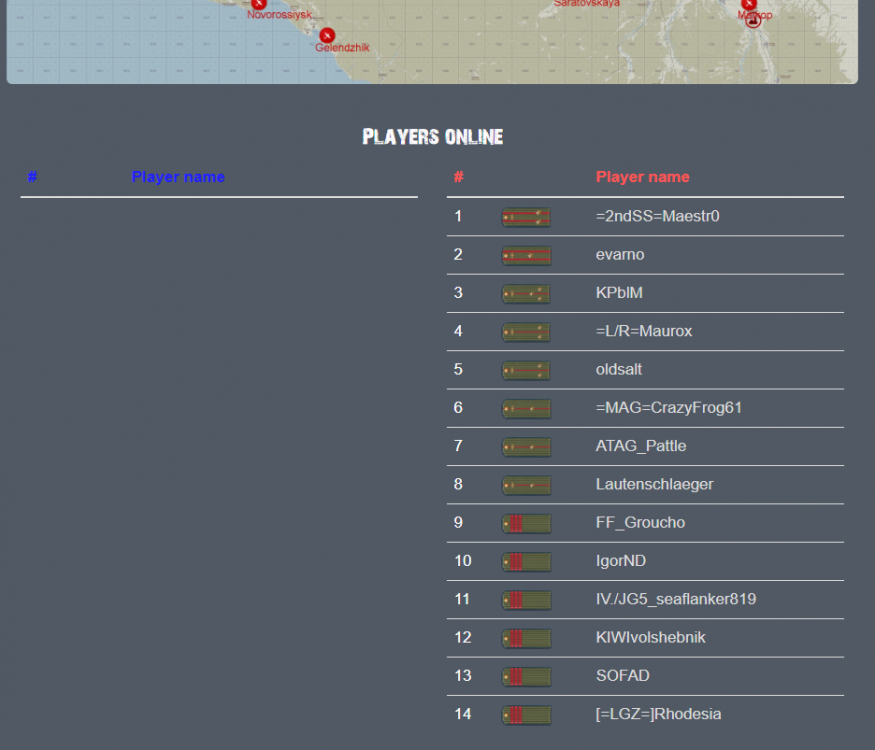Click the blue 'Player name' column header
The width and height of the screenshot is (875, 750).
[x=178, y=177]
